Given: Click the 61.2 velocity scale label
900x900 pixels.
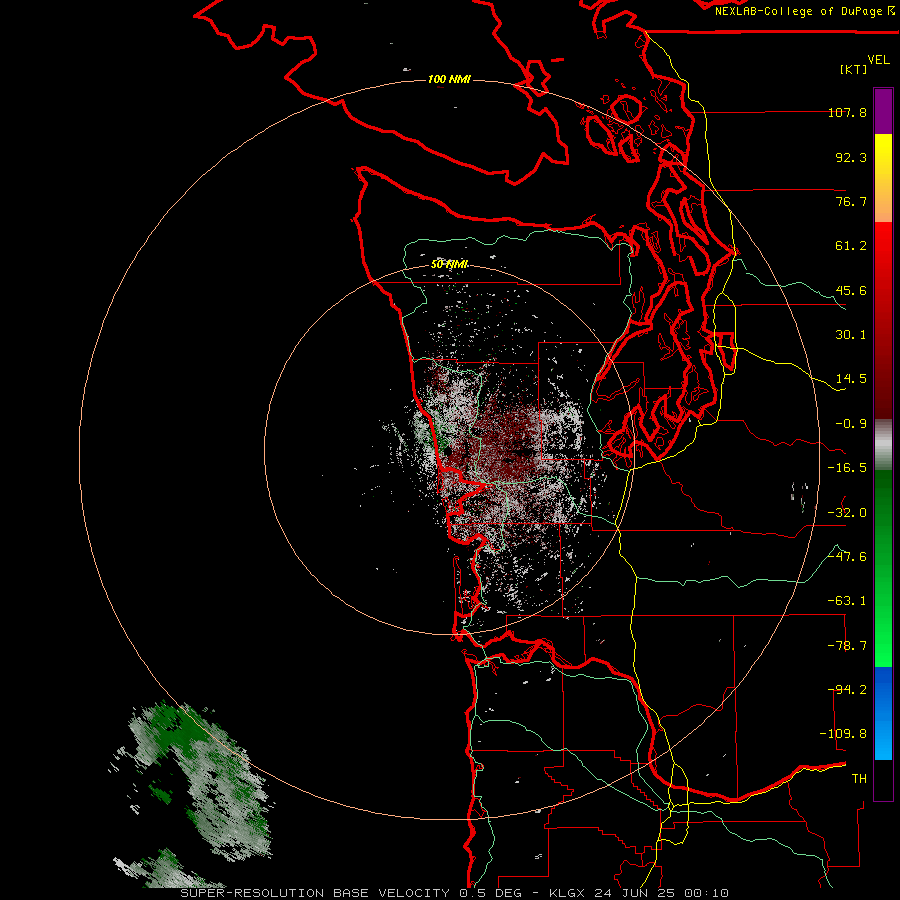Looking at the screenshot, I should point(851,246).
